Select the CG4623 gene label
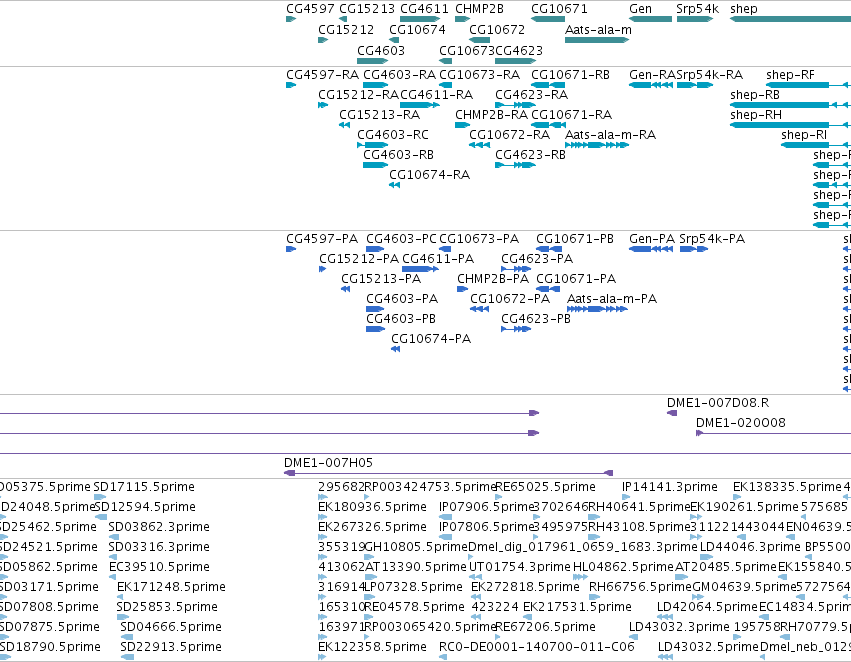The height and width of the screenshot is (662, 851). pyautogui.click(x=519, y=50)
